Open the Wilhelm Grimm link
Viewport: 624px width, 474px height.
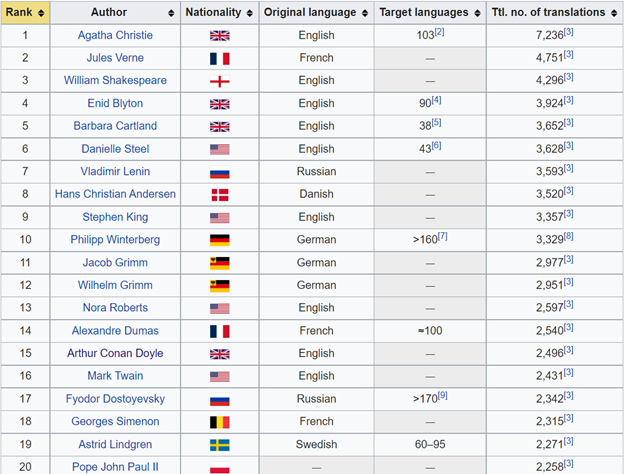coord(115,285)
